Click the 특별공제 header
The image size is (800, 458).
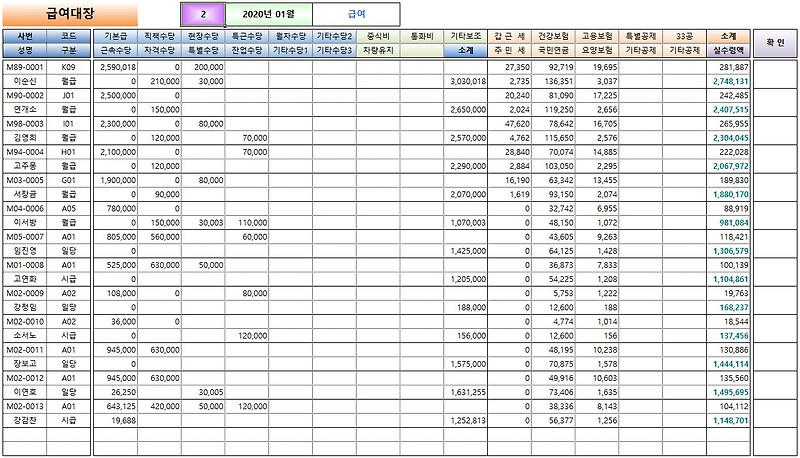point(641,36)
